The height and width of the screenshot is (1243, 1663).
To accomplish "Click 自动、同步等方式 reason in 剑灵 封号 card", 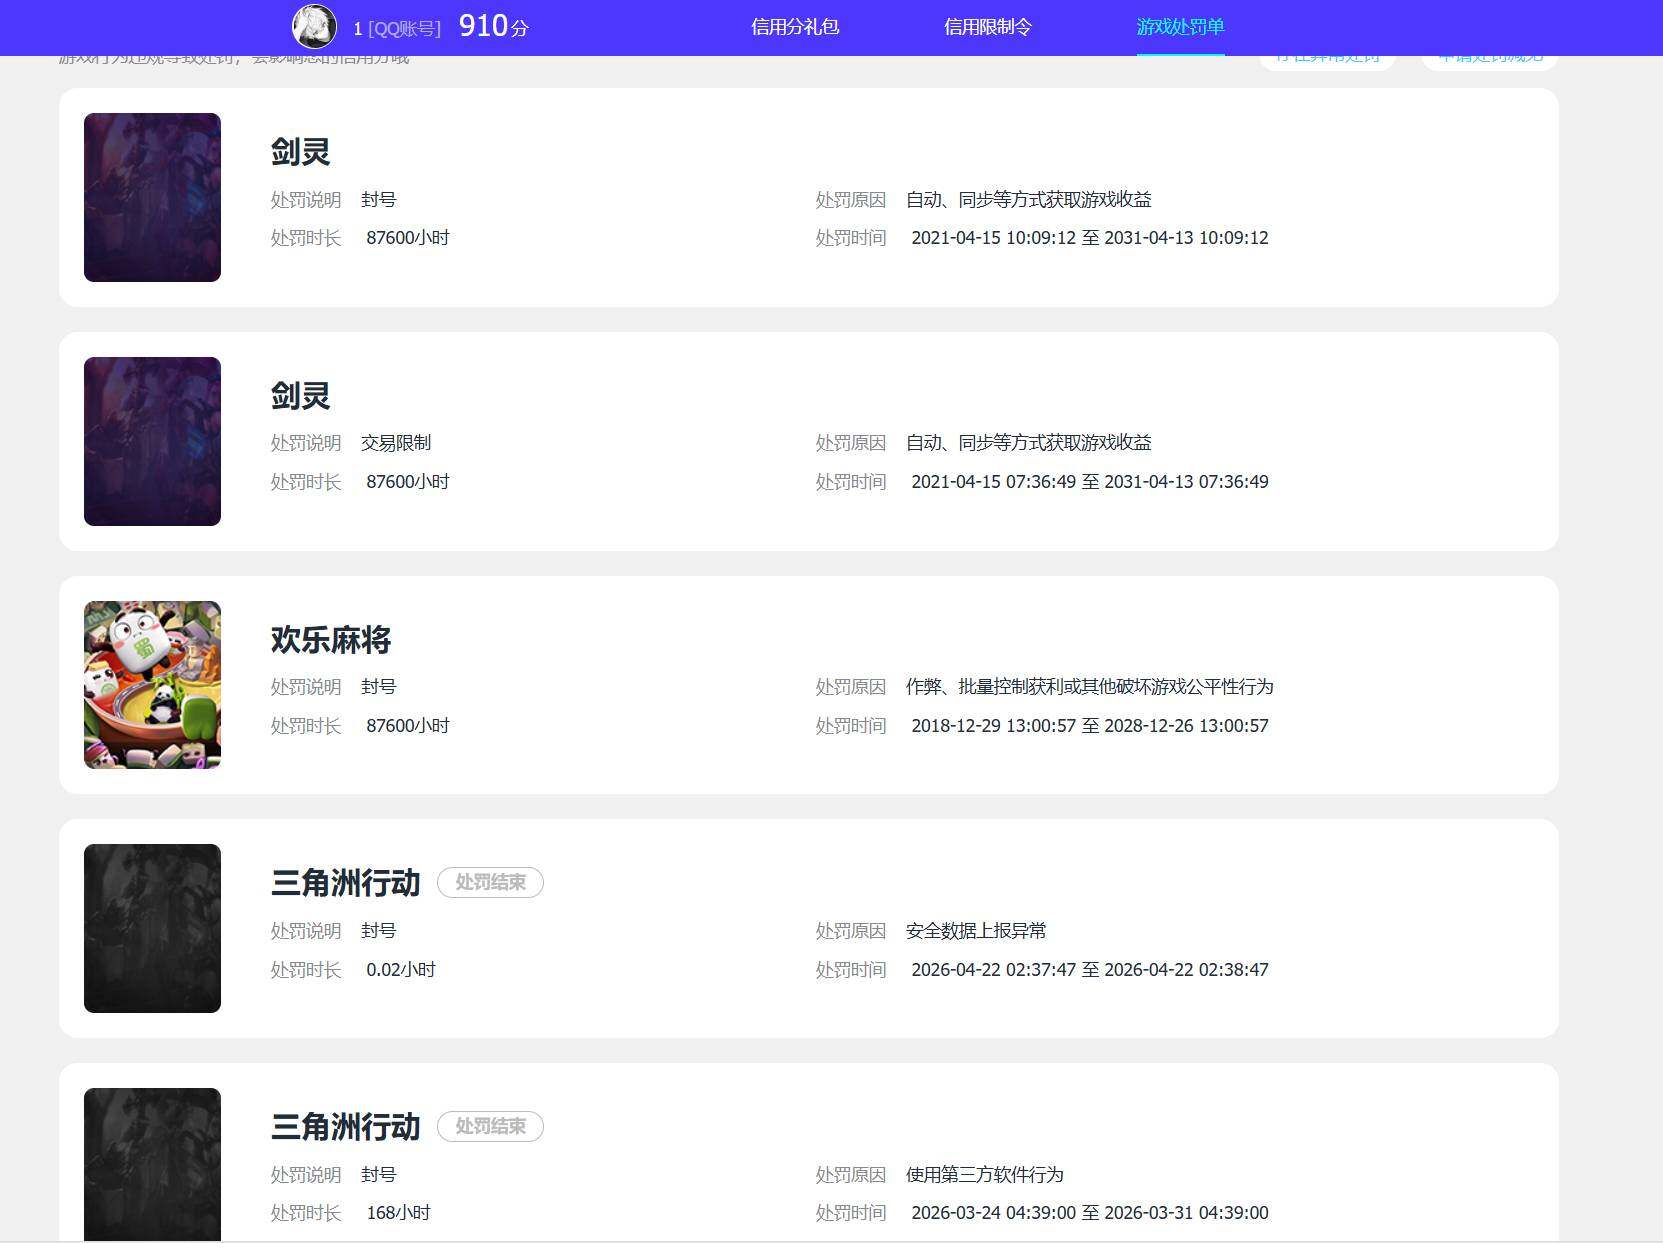I will (1029, 200).
